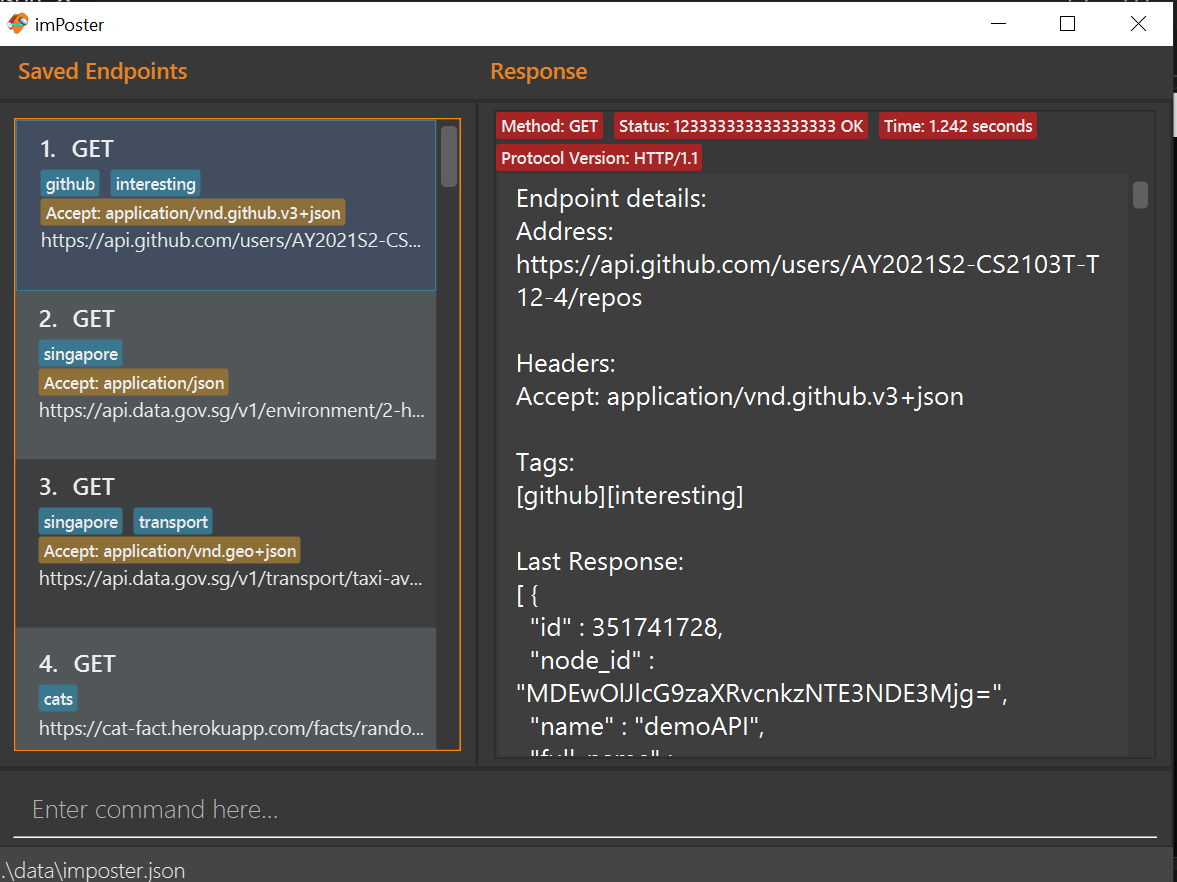The width and height of the screenshot is (1177, 882).
Task: Click the Last Response: line
Action: click(x=600, y=561)
